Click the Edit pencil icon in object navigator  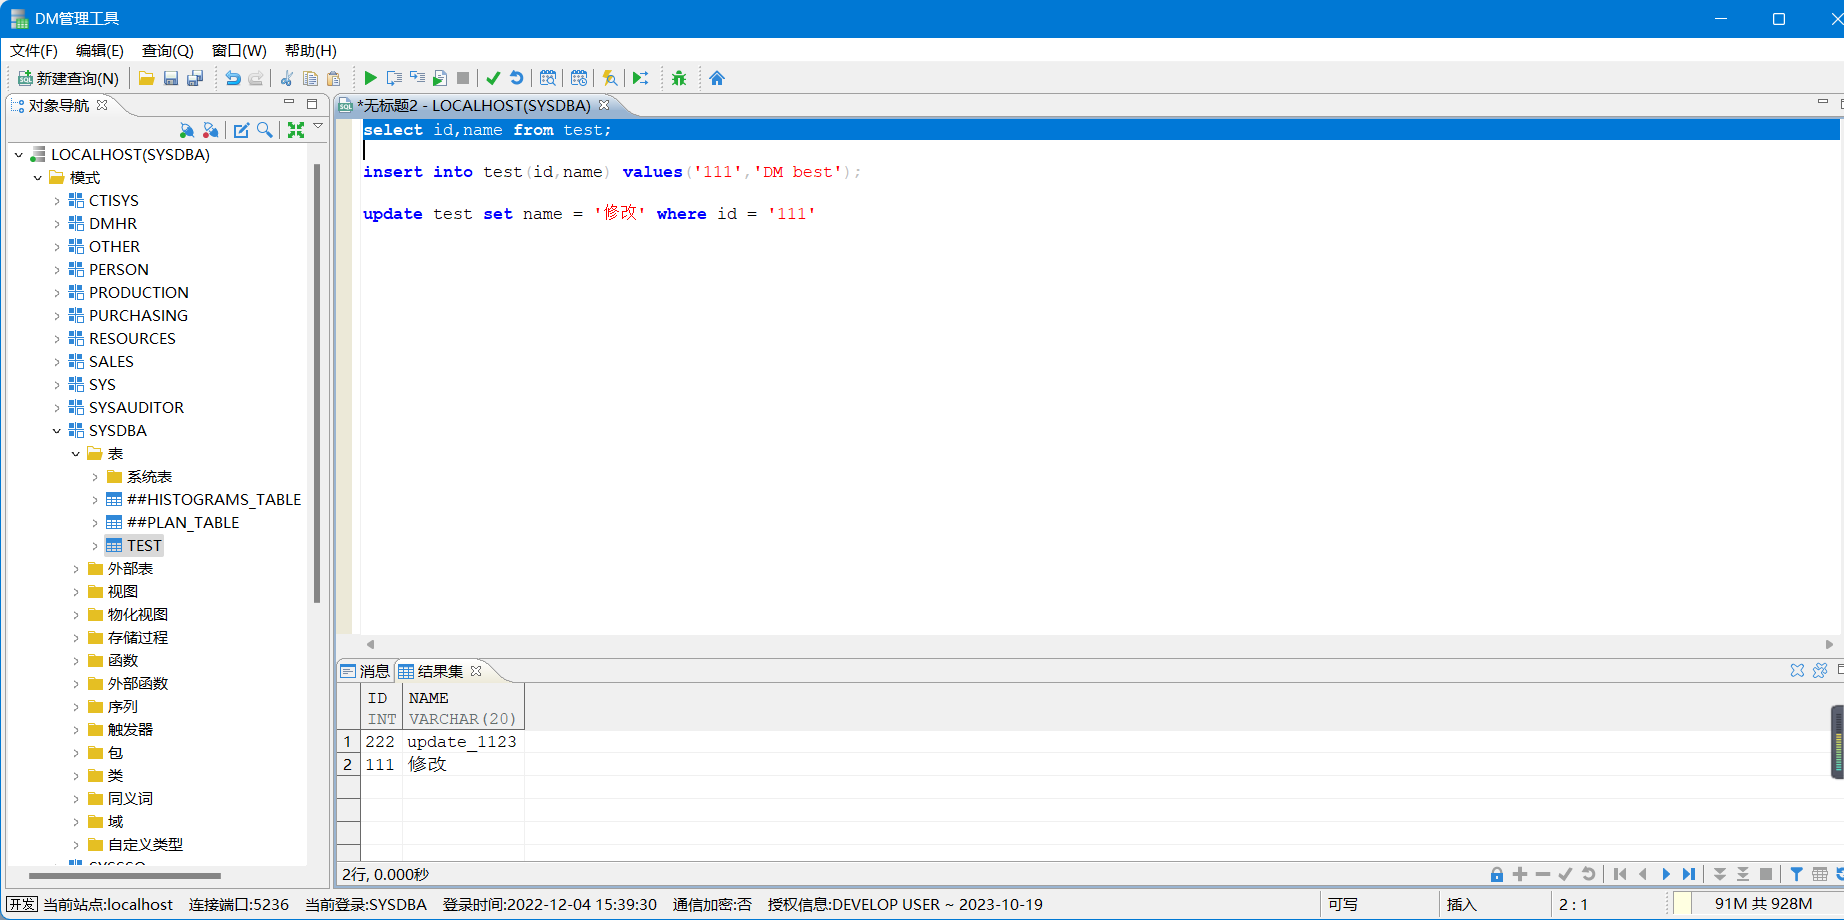click(x=241, y=130)
